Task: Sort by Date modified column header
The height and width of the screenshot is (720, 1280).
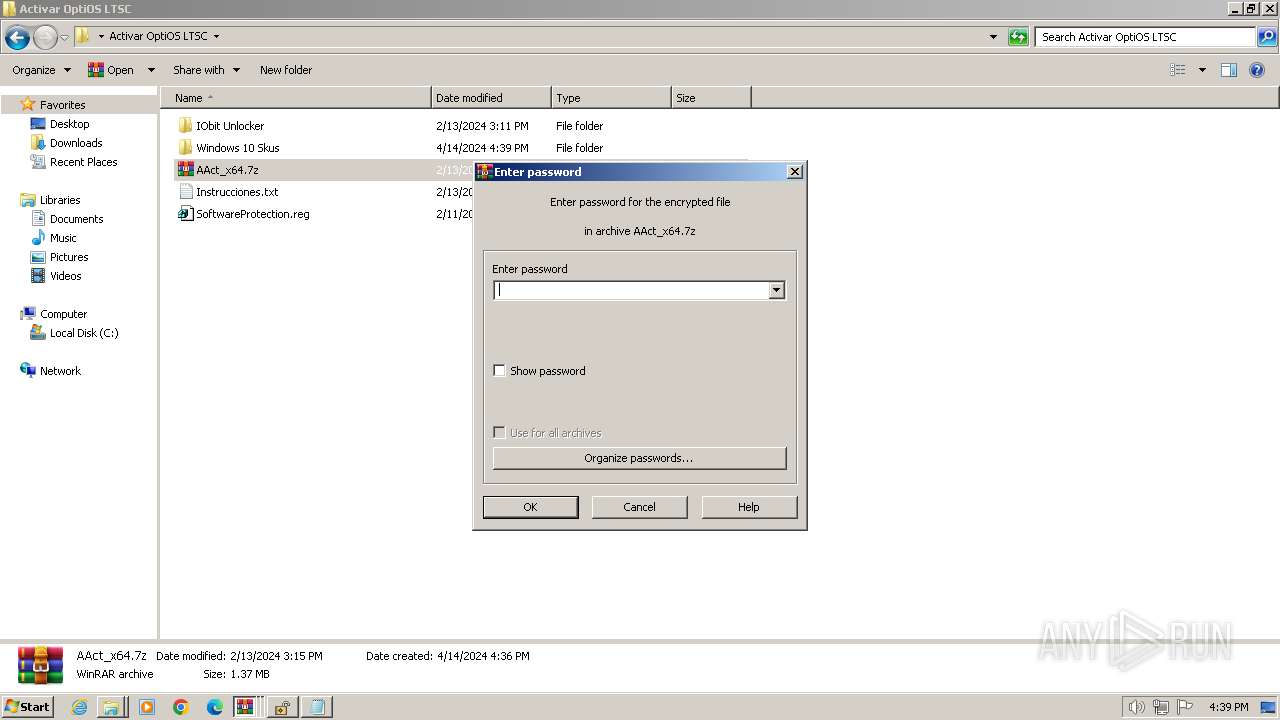Action: [491, 98]
